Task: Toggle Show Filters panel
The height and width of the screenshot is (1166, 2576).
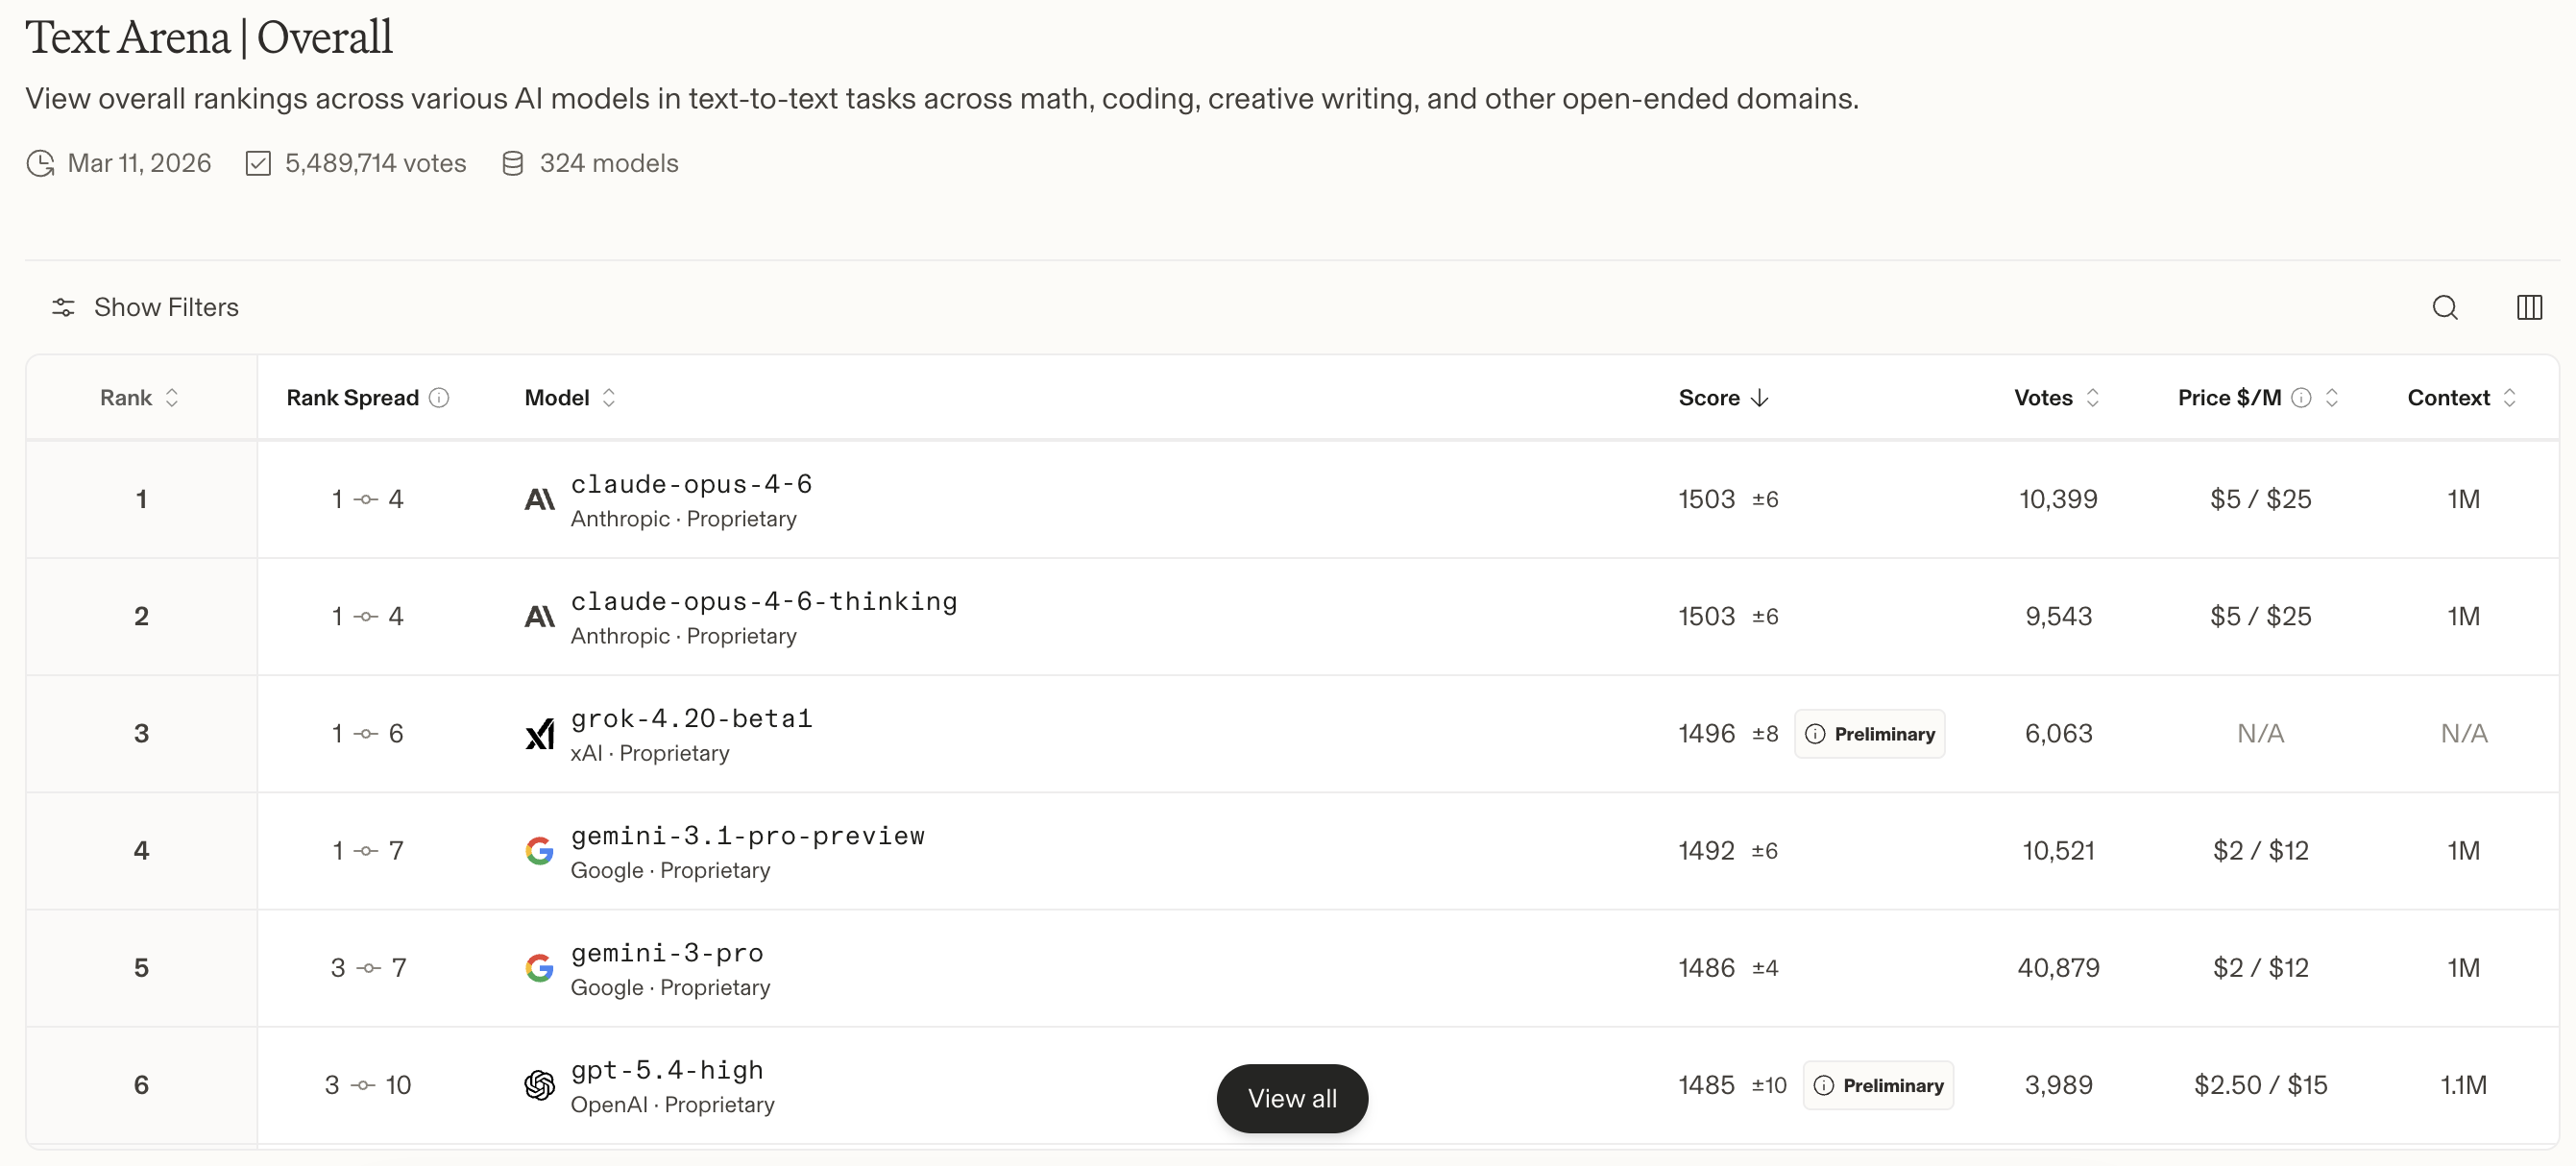Action: 146,307
